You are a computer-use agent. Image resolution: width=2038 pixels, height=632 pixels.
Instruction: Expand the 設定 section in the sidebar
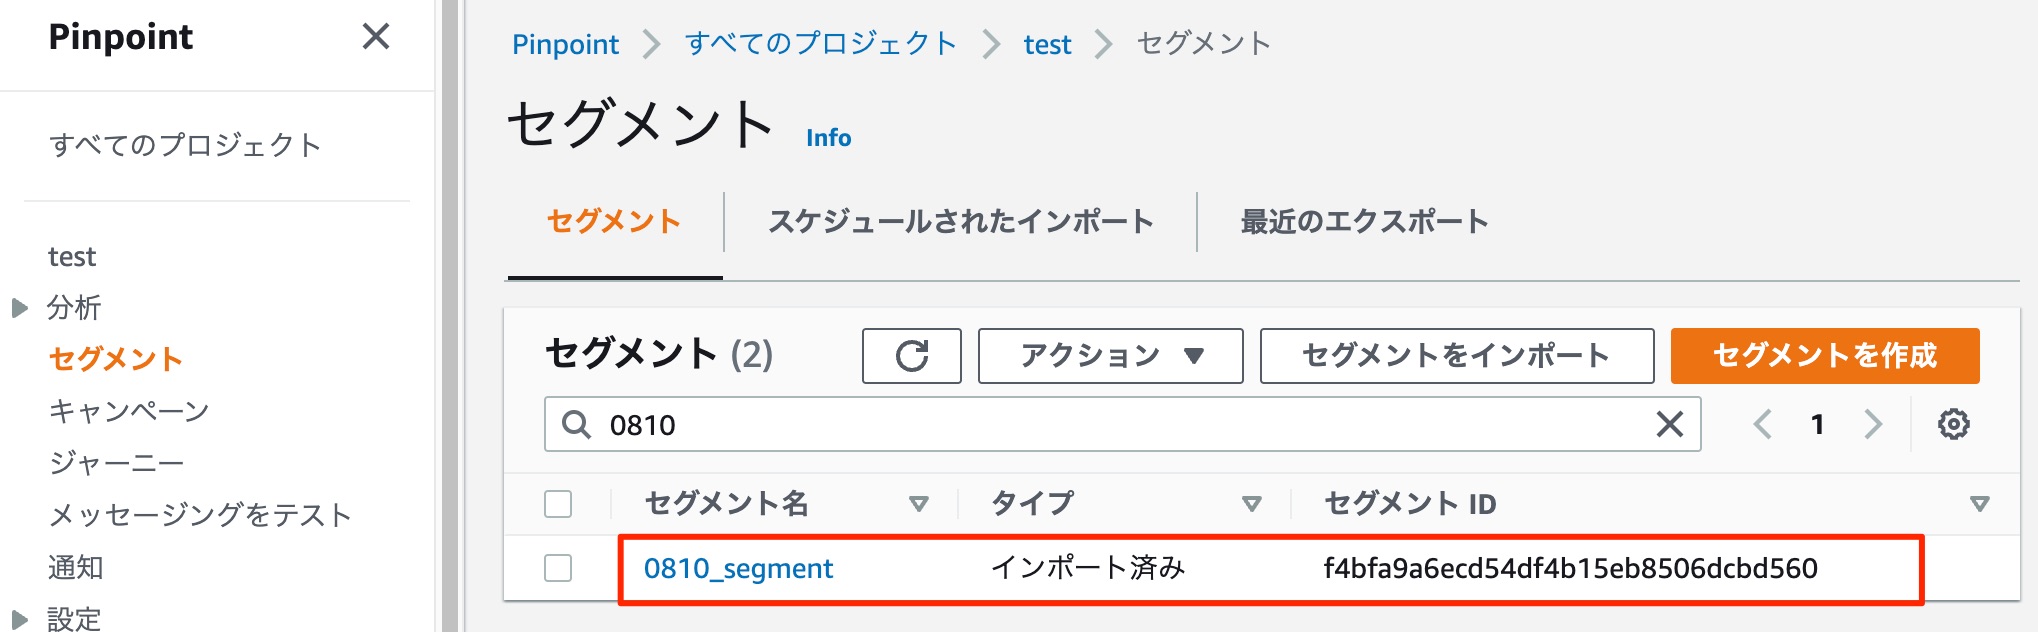click(20, 617)
